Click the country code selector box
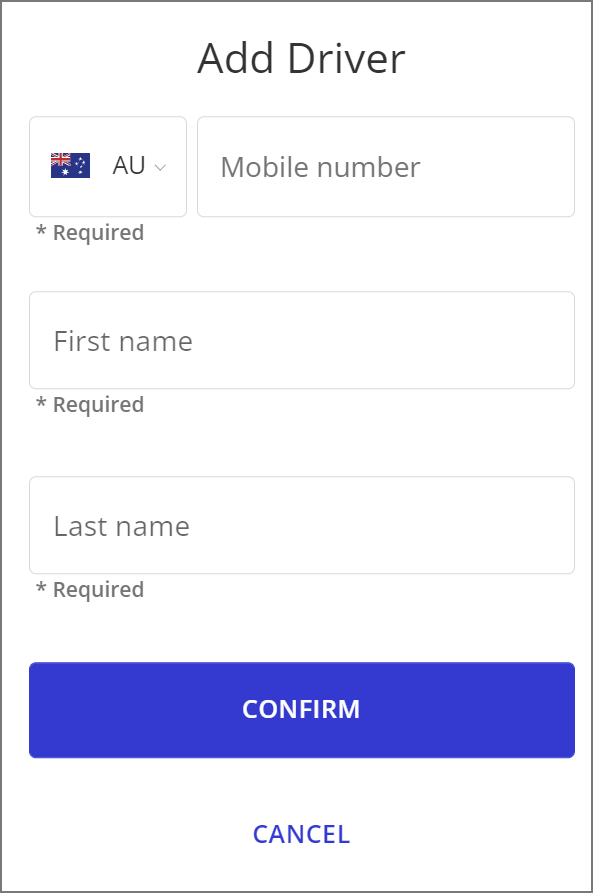 [x=107, y=166]
